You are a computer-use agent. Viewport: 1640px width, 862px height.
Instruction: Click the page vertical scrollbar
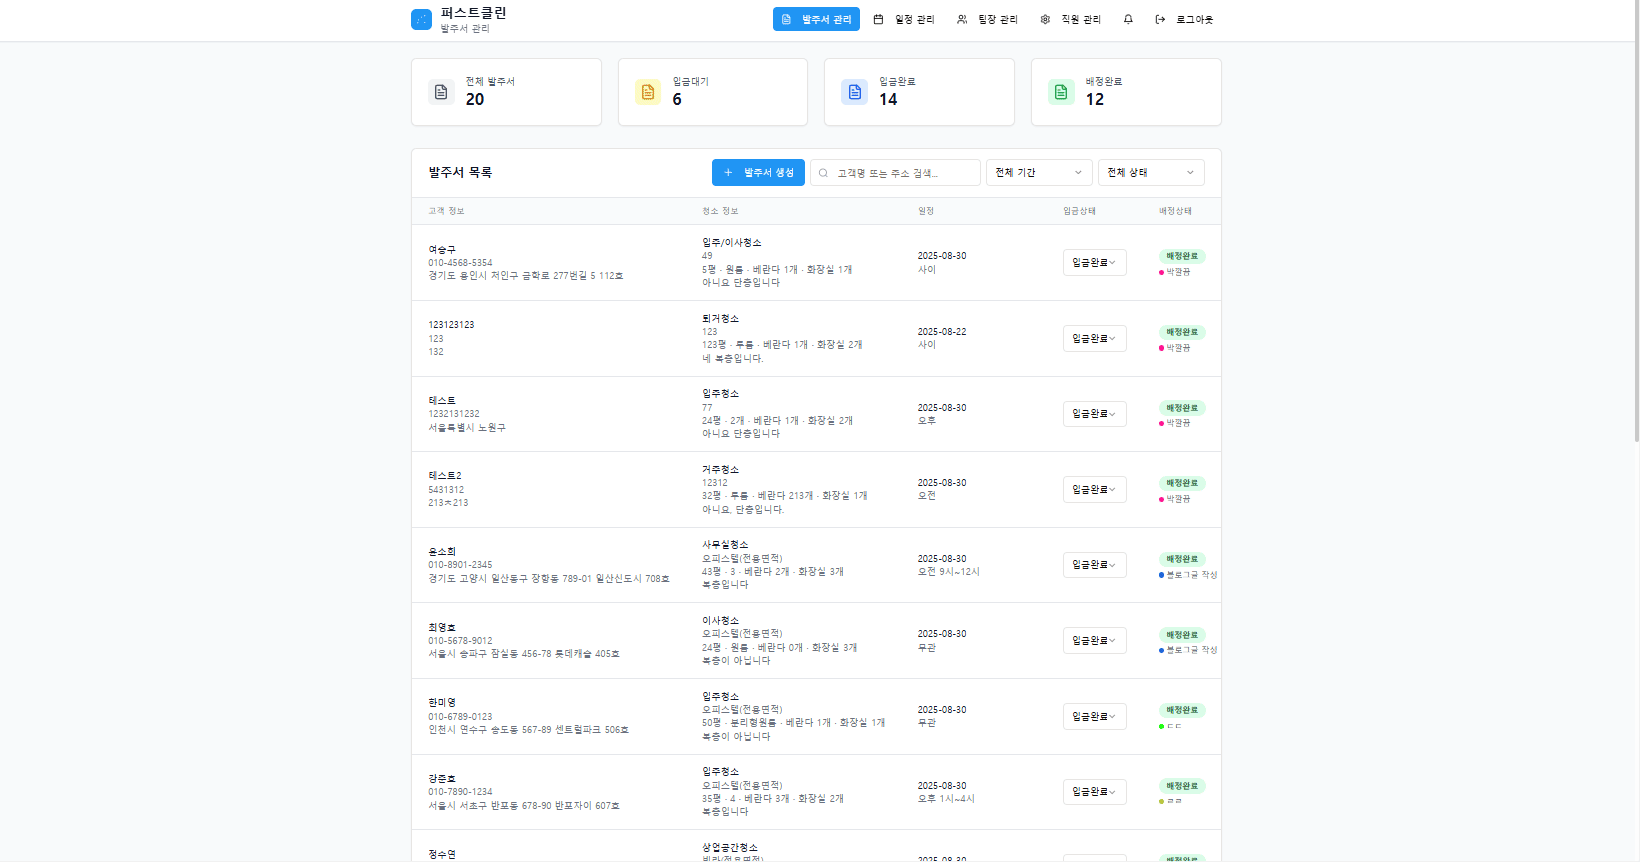click(1636, 222)
